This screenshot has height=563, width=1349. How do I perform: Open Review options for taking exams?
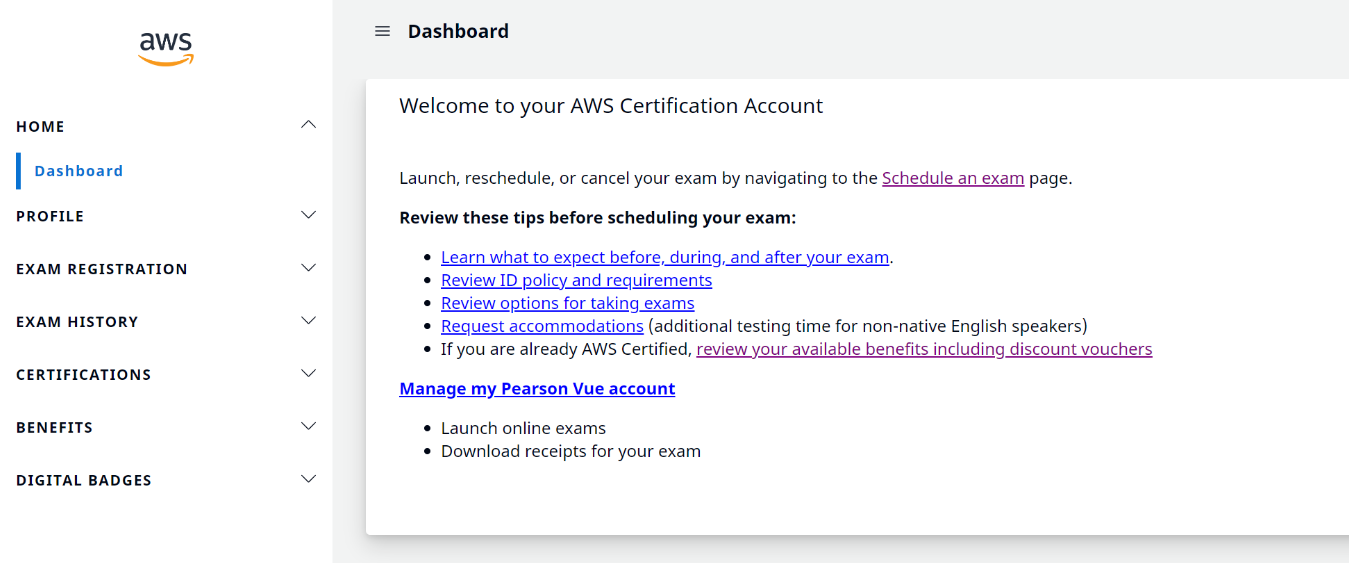pos(567,303)
